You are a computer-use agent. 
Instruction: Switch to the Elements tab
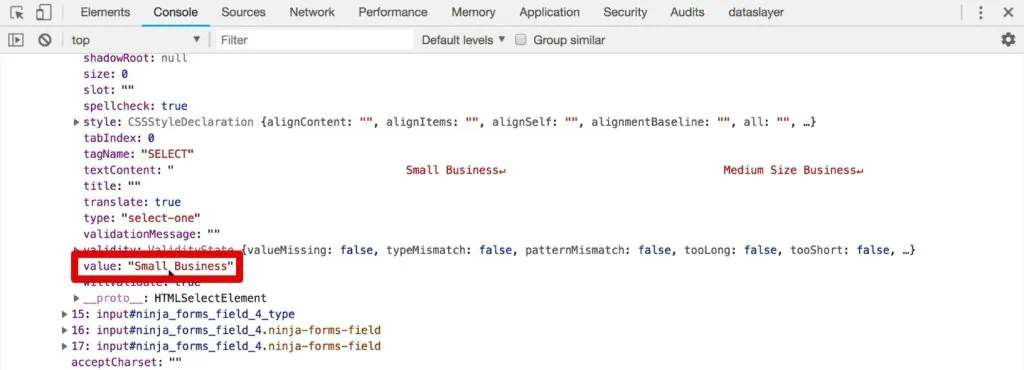click(105, 12)
